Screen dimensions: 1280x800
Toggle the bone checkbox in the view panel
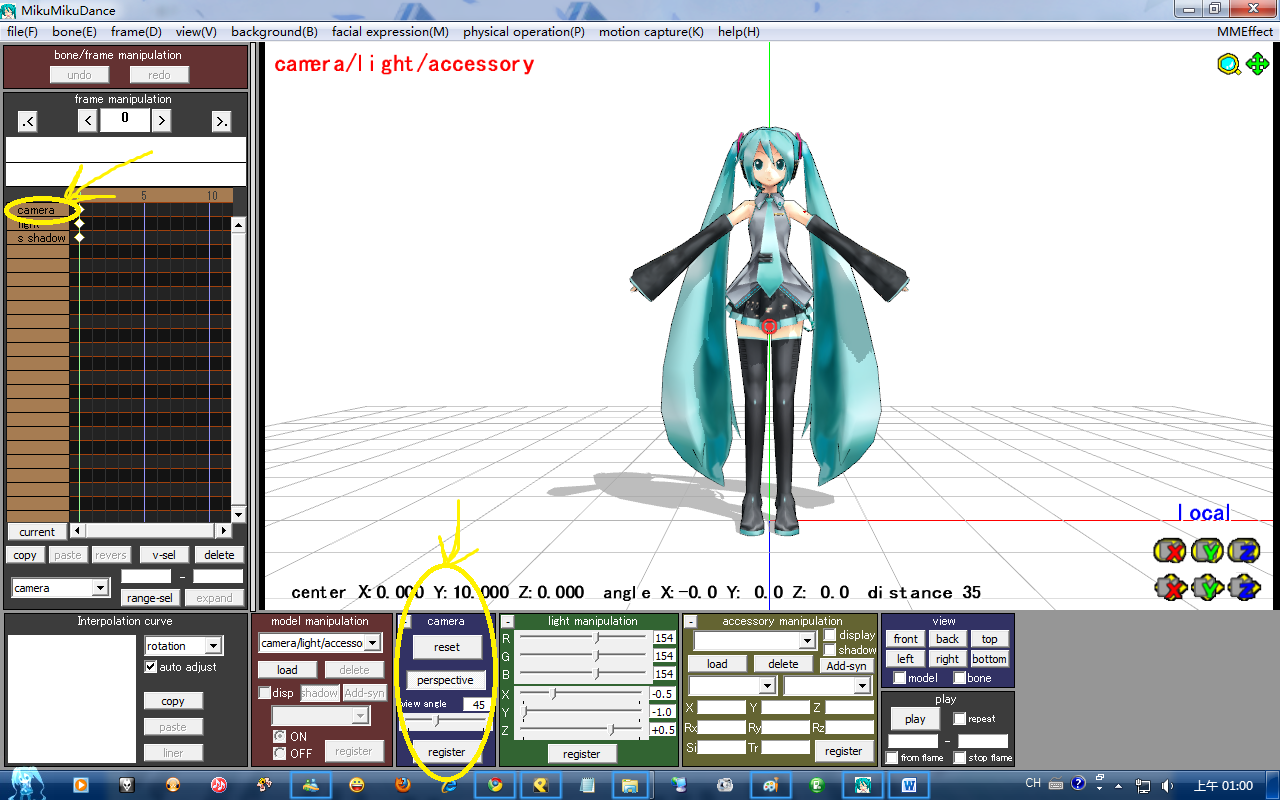tap(959, 678)
